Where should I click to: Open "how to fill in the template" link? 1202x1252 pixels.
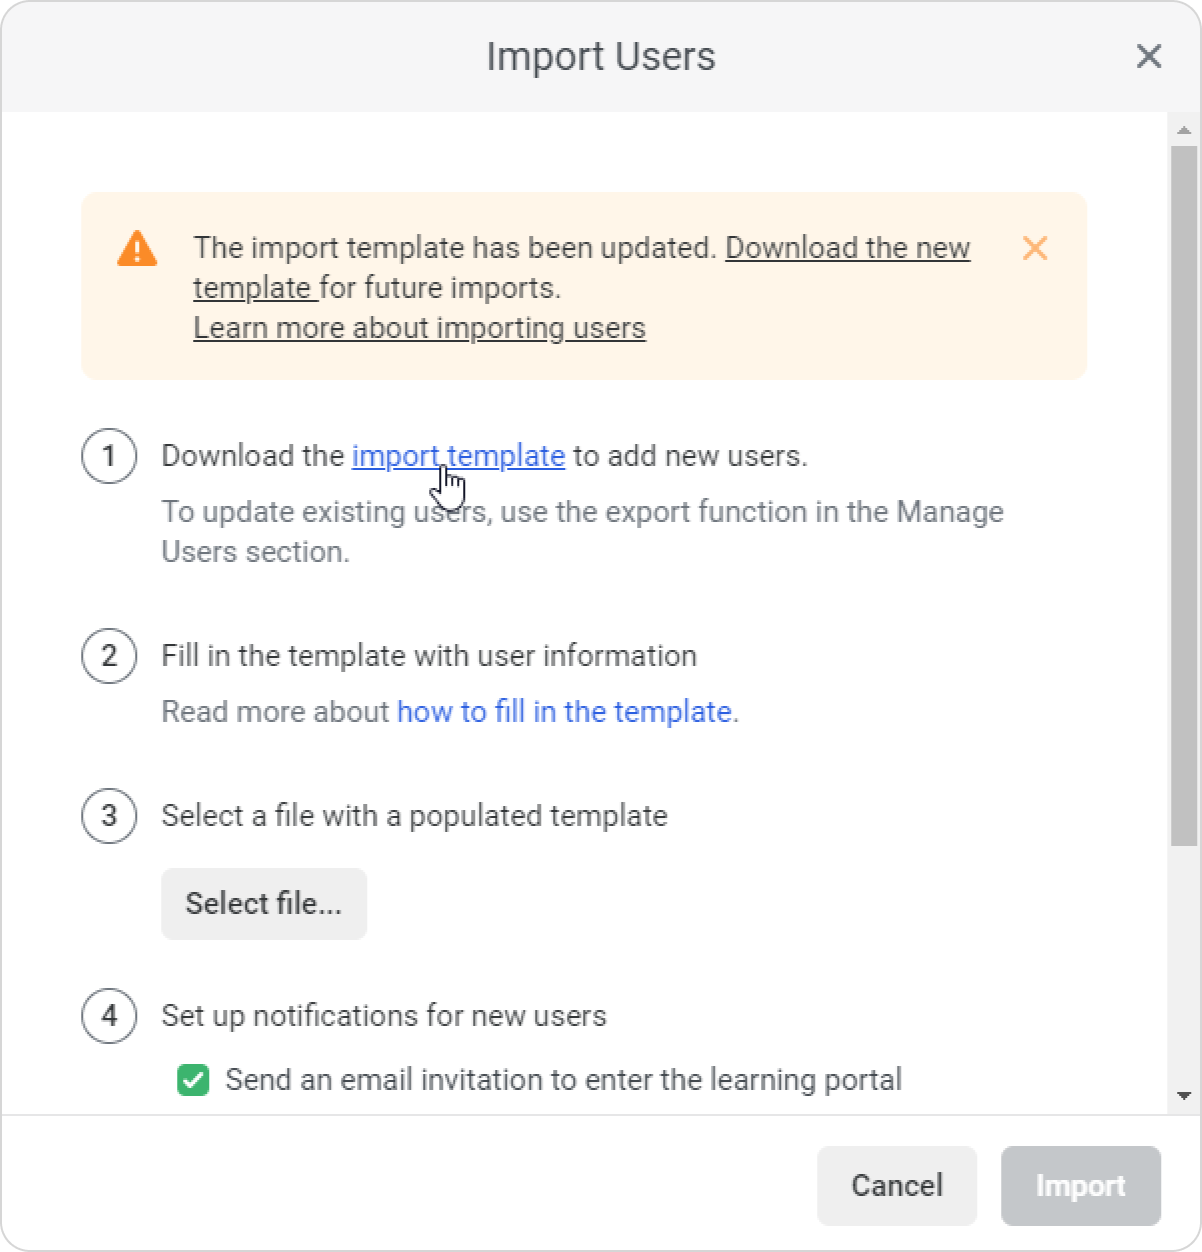click(x=564, y=712)
